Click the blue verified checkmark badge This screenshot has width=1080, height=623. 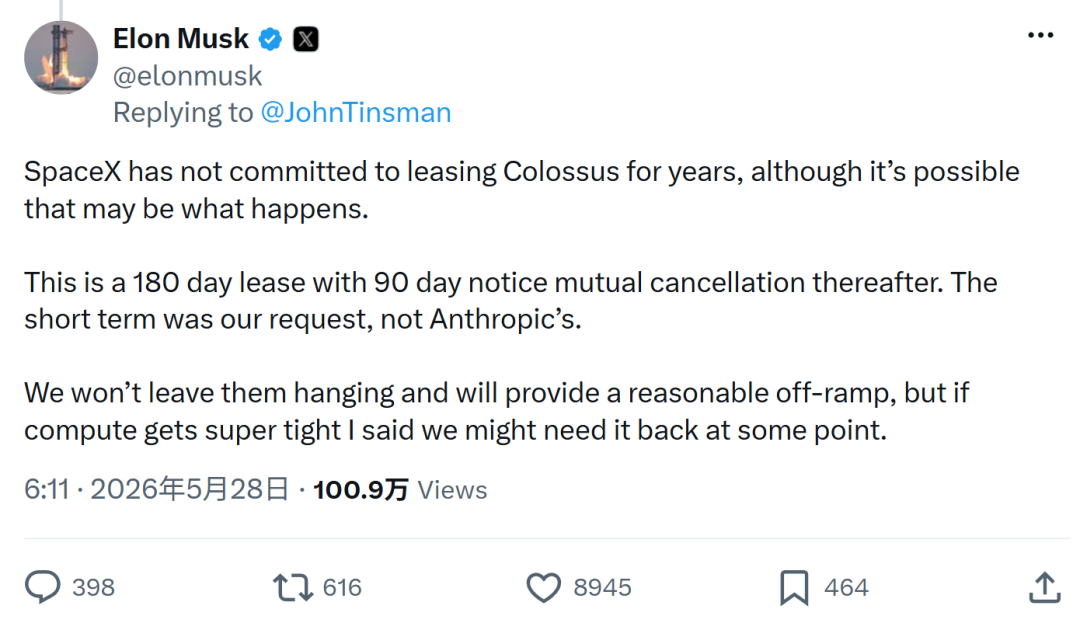tap(270, 39)
